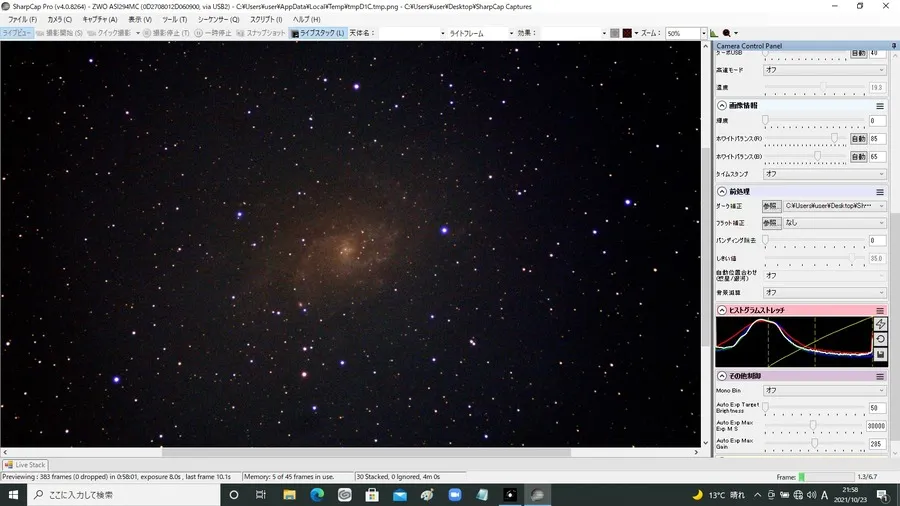Click the スナップショット snapshot button
The image size is (900, 506).
pyautogui.click(x=263, y=33)
